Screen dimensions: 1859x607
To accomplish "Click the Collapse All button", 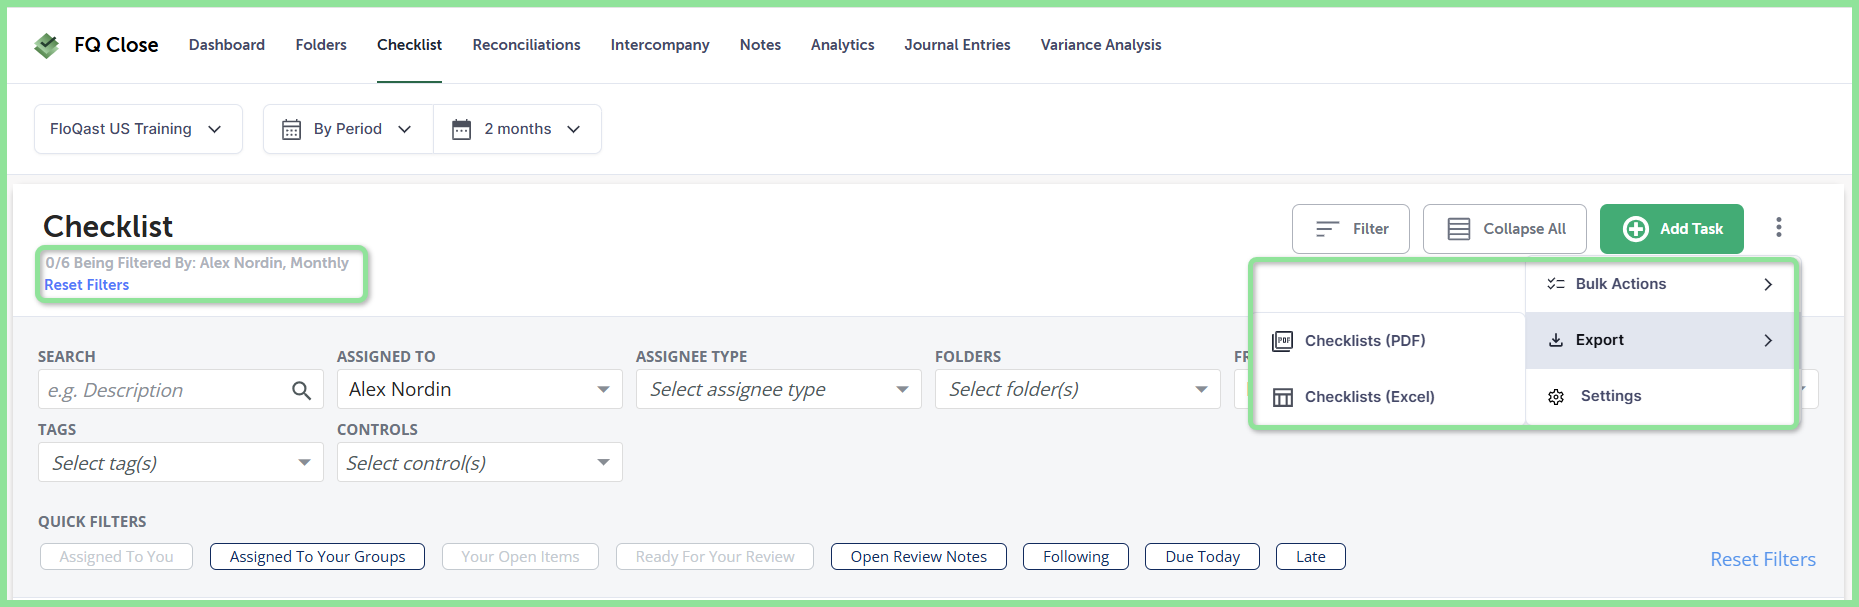I will point(1505,229).
